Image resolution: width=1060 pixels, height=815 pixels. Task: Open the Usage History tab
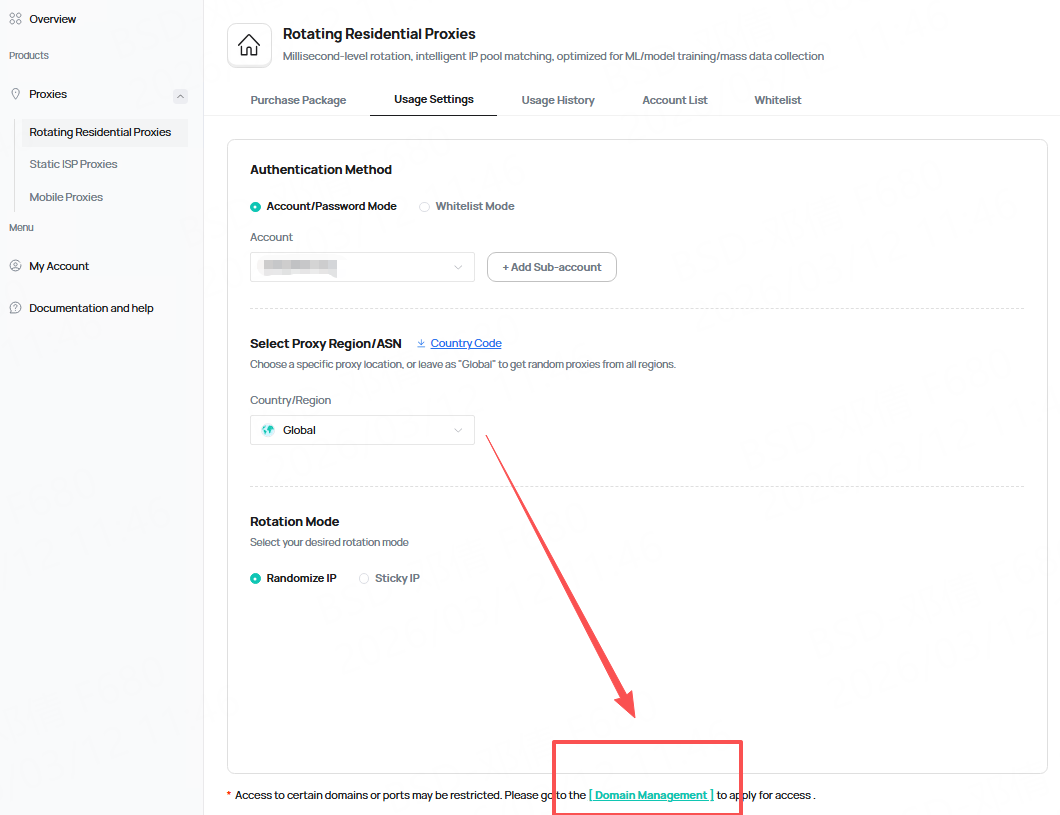558,100
